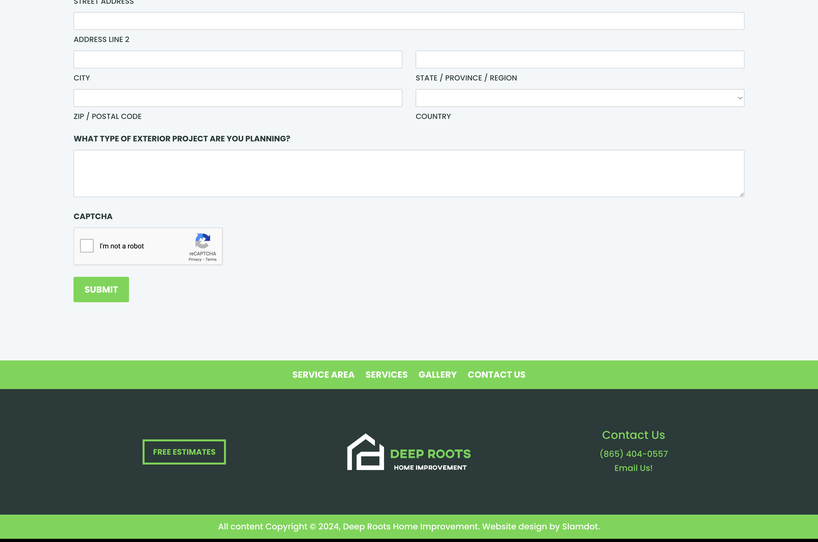Select Contact Us in footer navigation
Viewport: 818px width, 542px height.
[496, 375]
